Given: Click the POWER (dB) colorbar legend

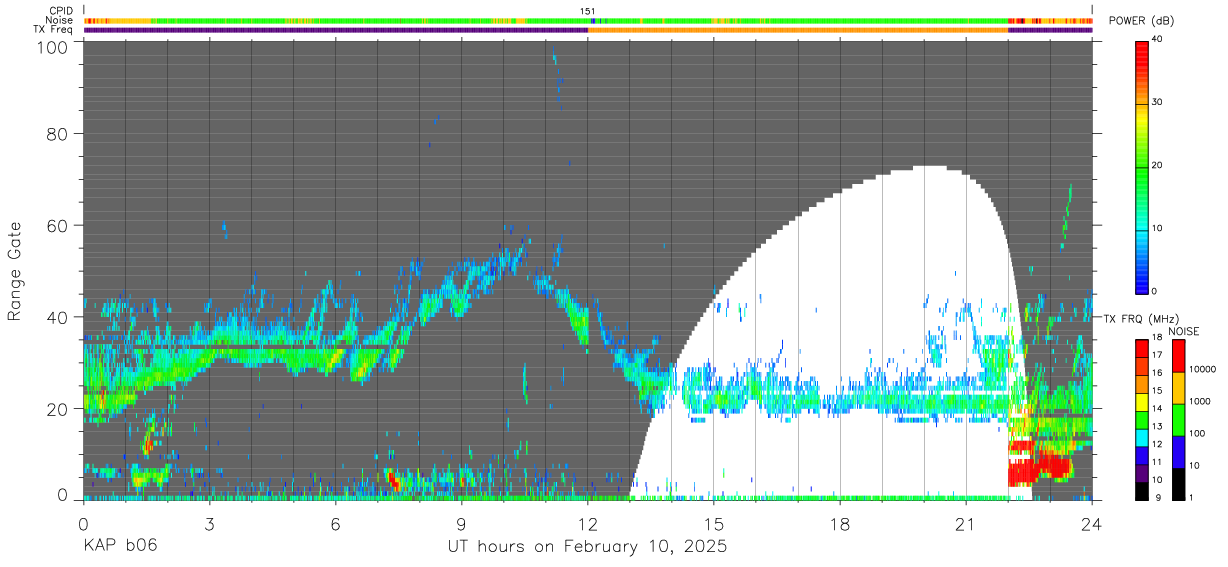Looking at the screenshot, I should tap(1141, 166).
